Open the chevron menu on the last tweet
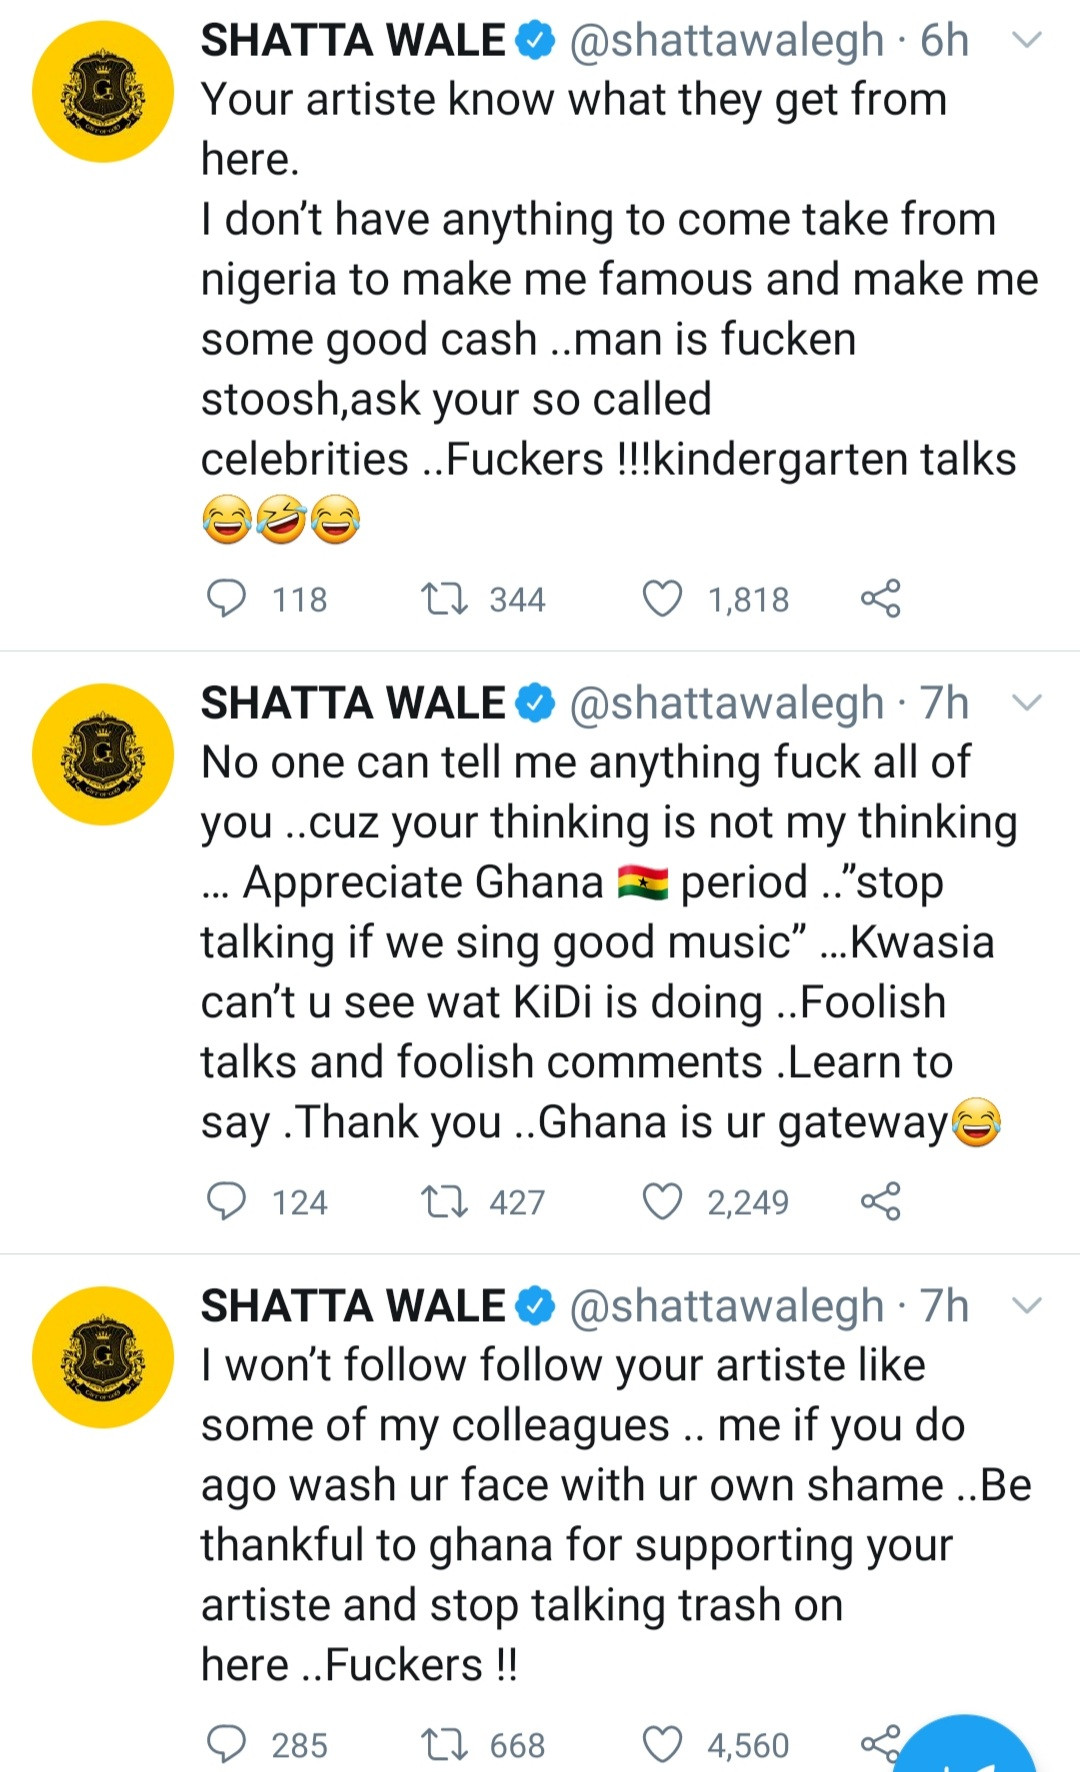The height and width of the screenshot is (1772, 1080). coord(1027,1306)
